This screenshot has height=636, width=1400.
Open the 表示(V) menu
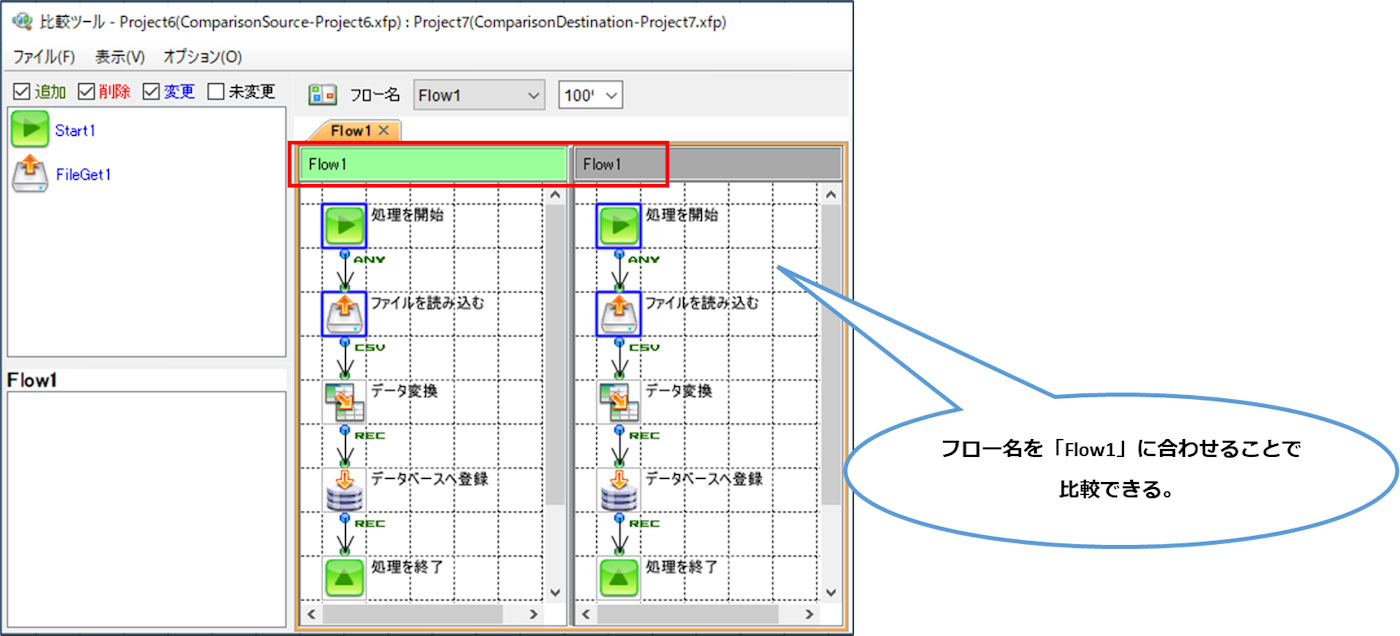point(119,57)
